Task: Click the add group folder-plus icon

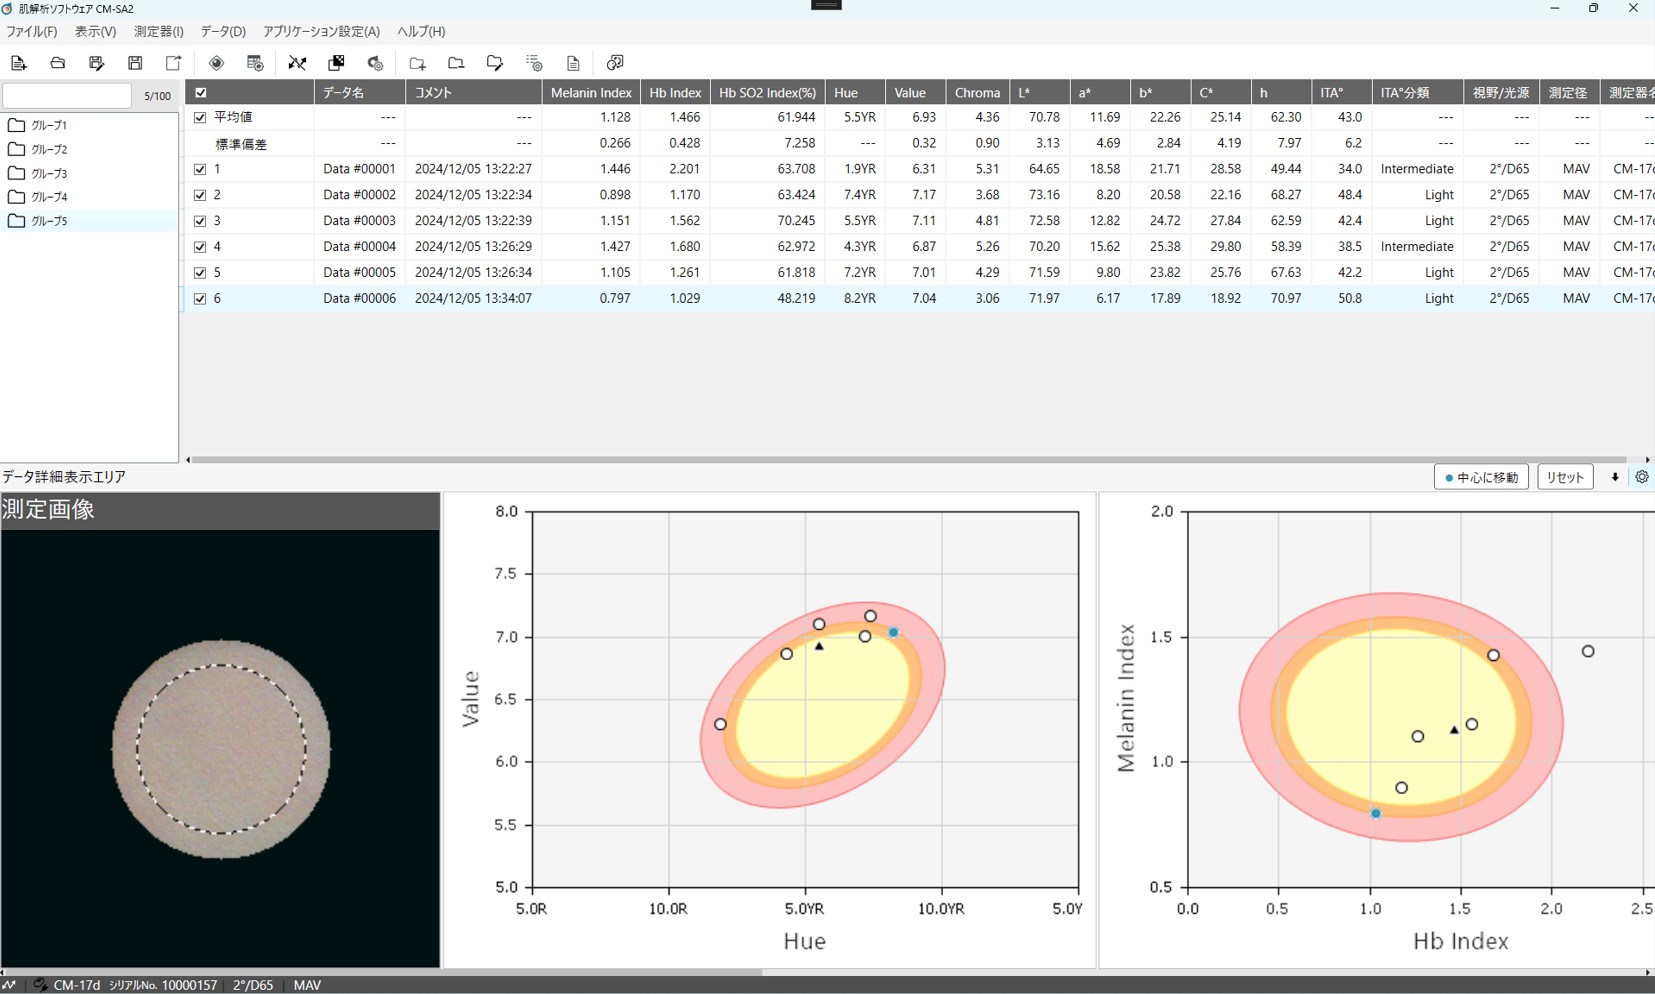Action: click(x=417, y=63)
